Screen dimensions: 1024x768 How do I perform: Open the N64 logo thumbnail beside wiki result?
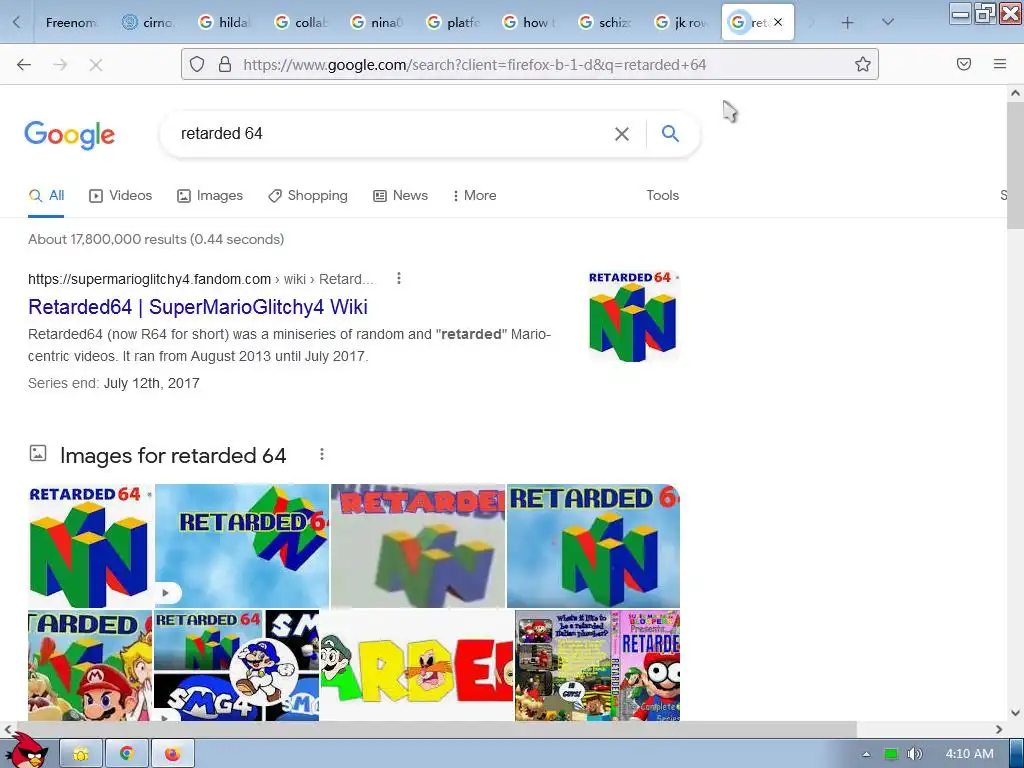click(633, 316)
